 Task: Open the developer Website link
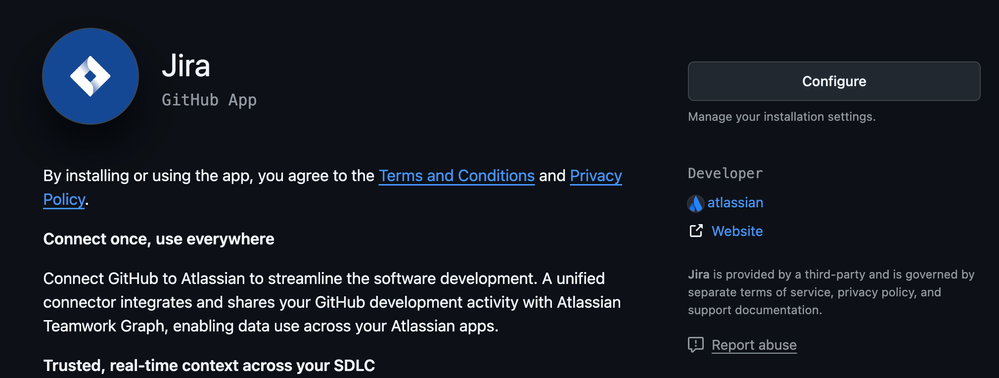[x=737, y=231]
